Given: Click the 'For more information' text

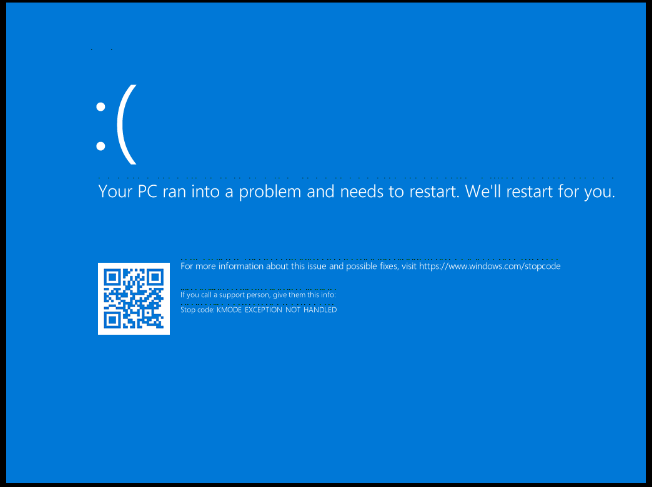Looking at the screenshot, I should [222, 266].
